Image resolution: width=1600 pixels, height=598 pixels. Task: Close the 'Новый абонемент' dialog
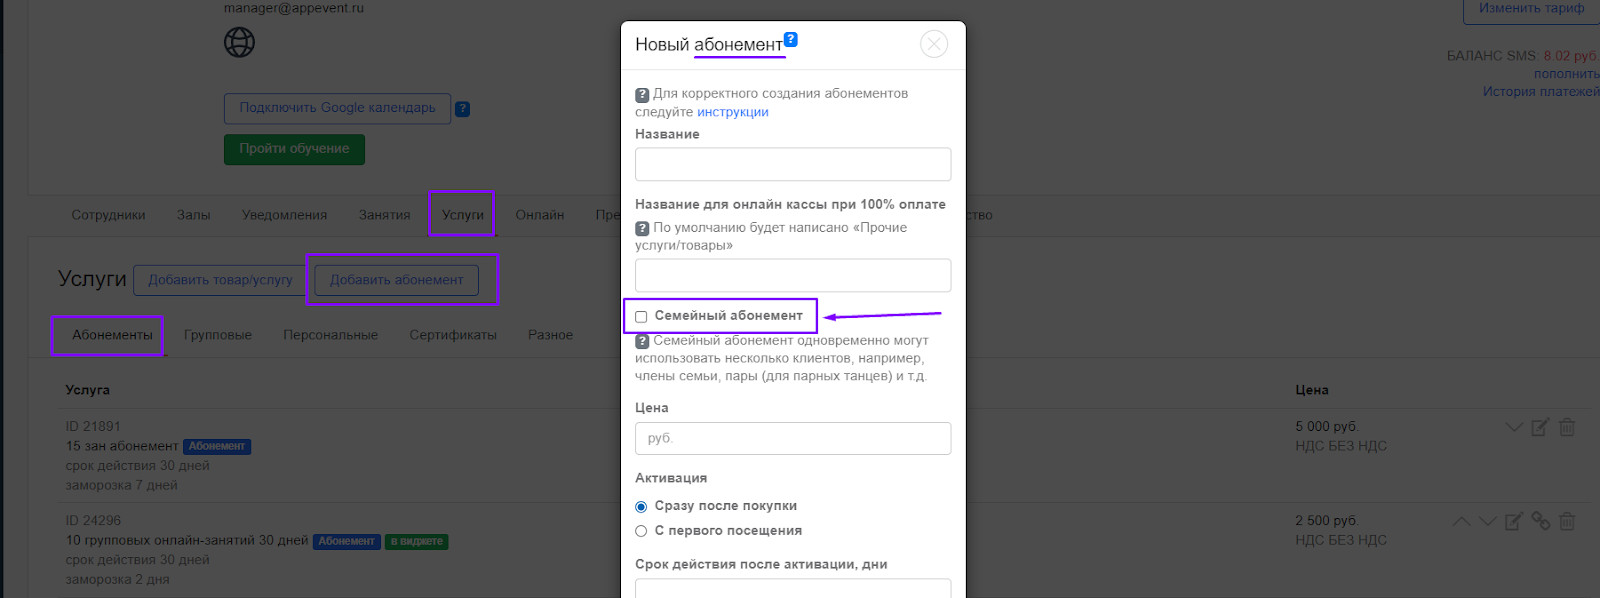(x=933, y=44)
